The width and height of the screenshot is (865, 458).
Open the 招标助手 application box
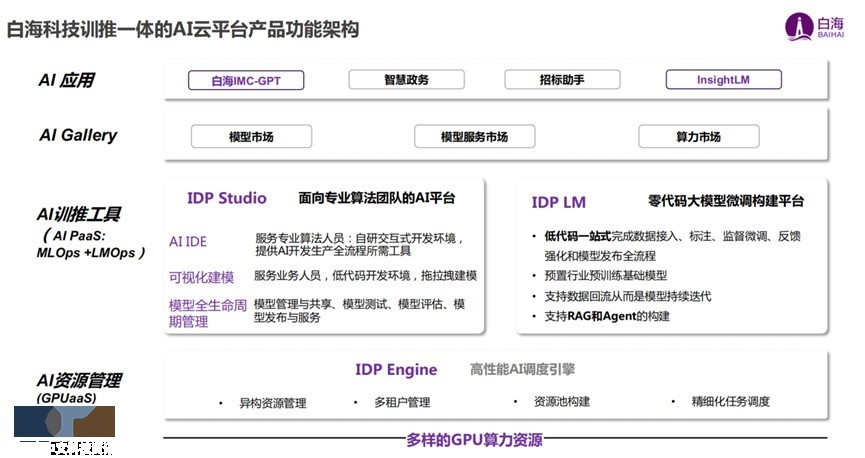coord(562,79)
